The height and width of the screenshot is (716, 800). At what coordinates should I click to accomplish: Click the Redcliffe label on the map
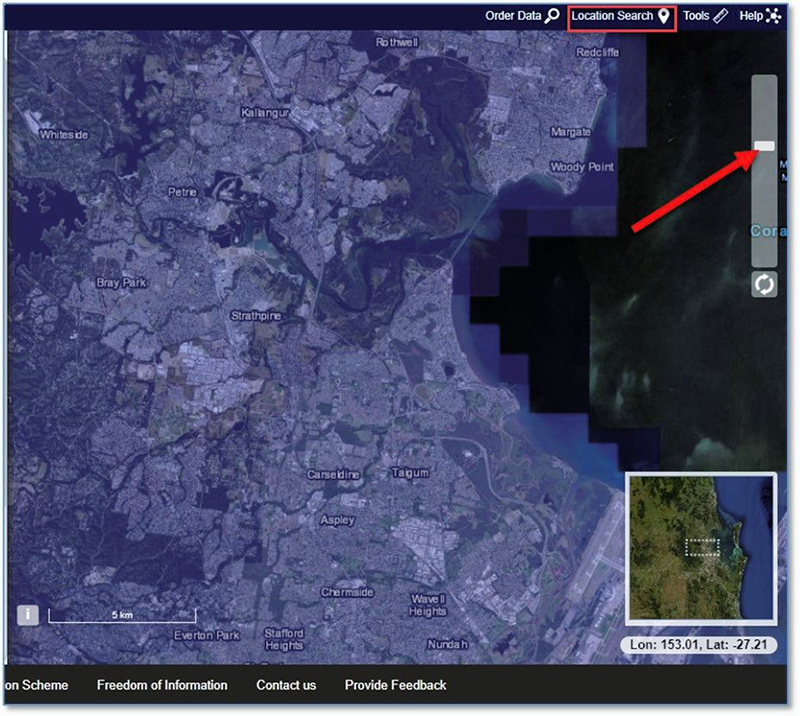598,52
